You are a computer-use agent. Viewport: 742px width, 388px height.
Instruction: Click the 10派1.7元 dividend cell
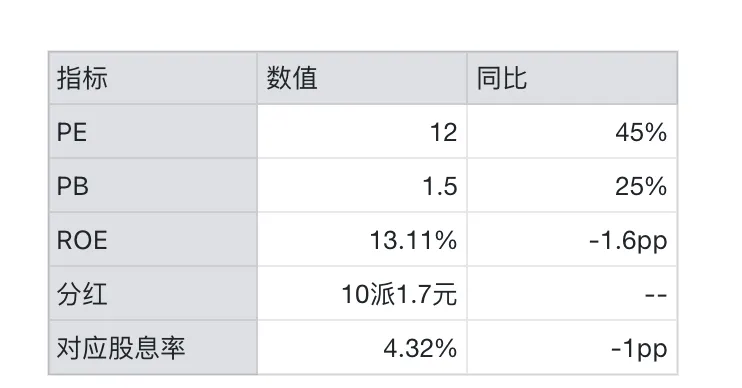(362, 293)
